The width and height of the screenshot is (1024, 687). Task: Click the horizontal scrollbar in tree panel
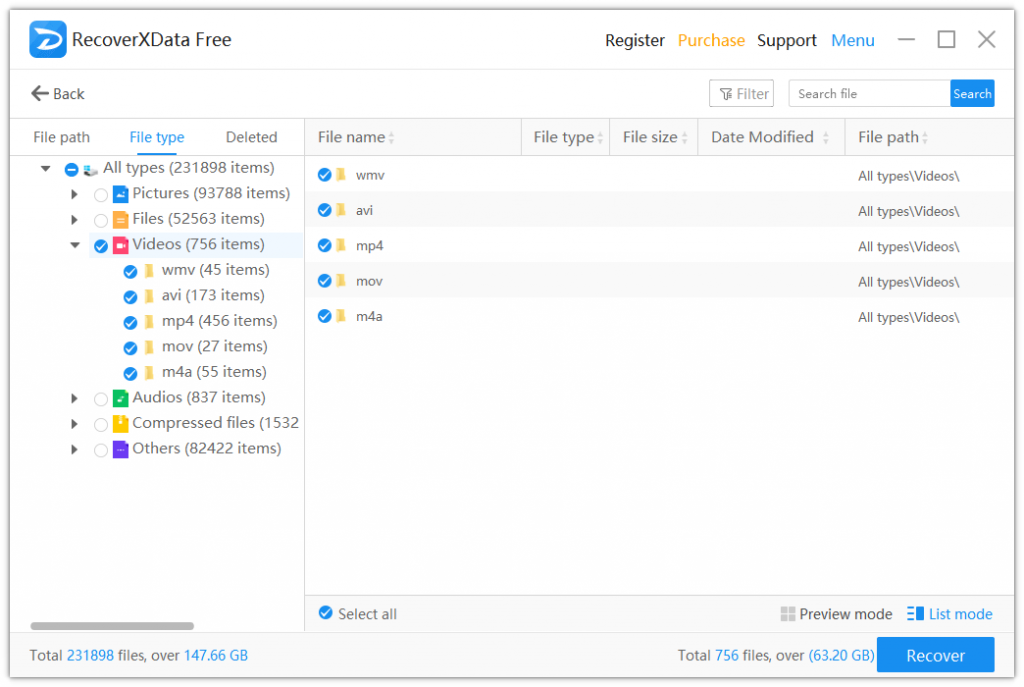click(112, 626)
